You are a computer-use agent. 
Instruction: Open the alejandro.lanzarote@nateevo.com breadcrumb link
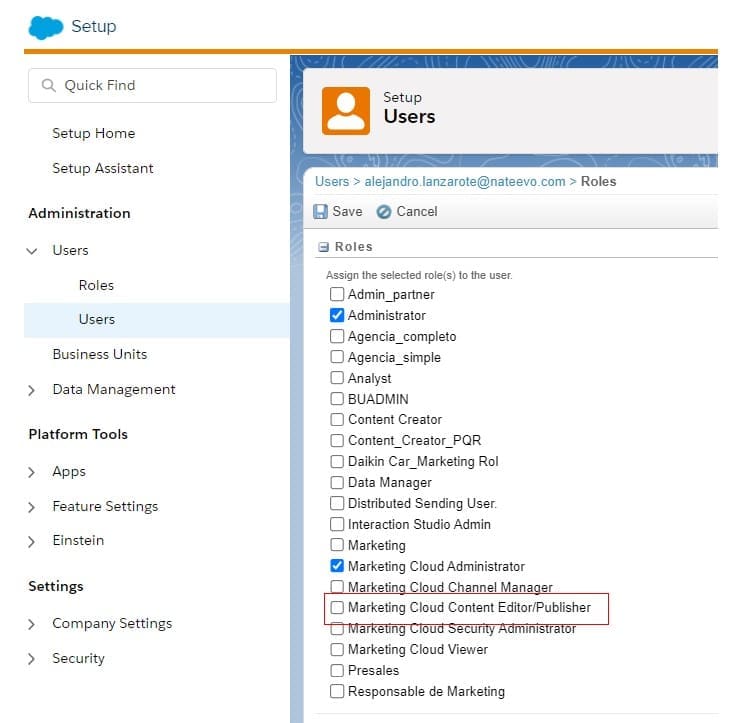click(465, 181)
